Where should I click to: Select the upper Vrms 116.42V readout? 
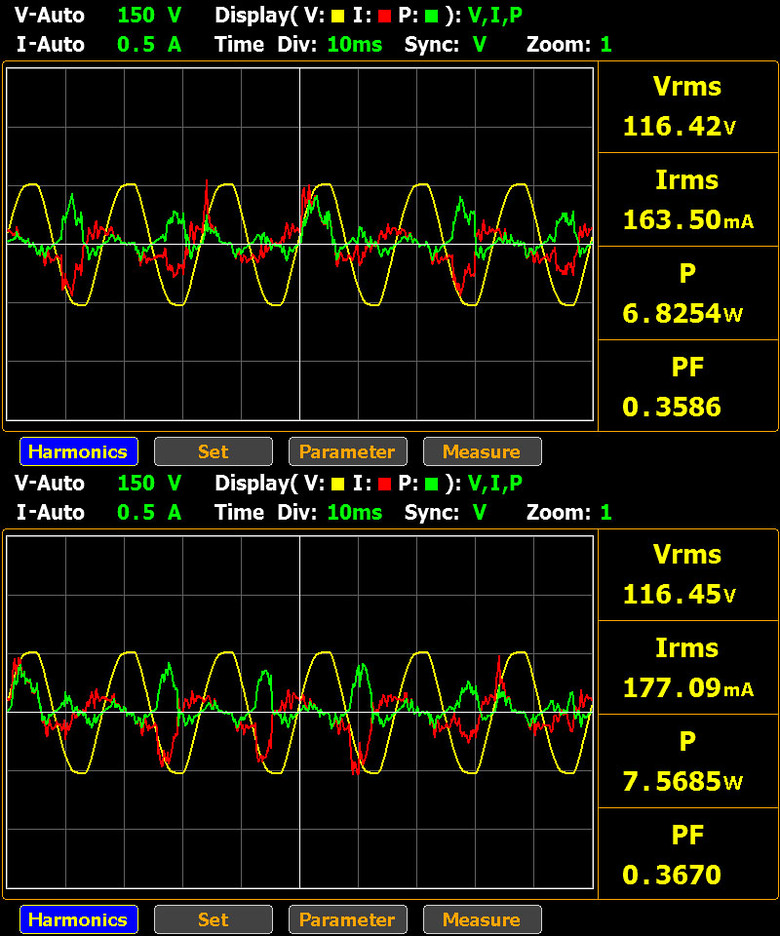687,106
